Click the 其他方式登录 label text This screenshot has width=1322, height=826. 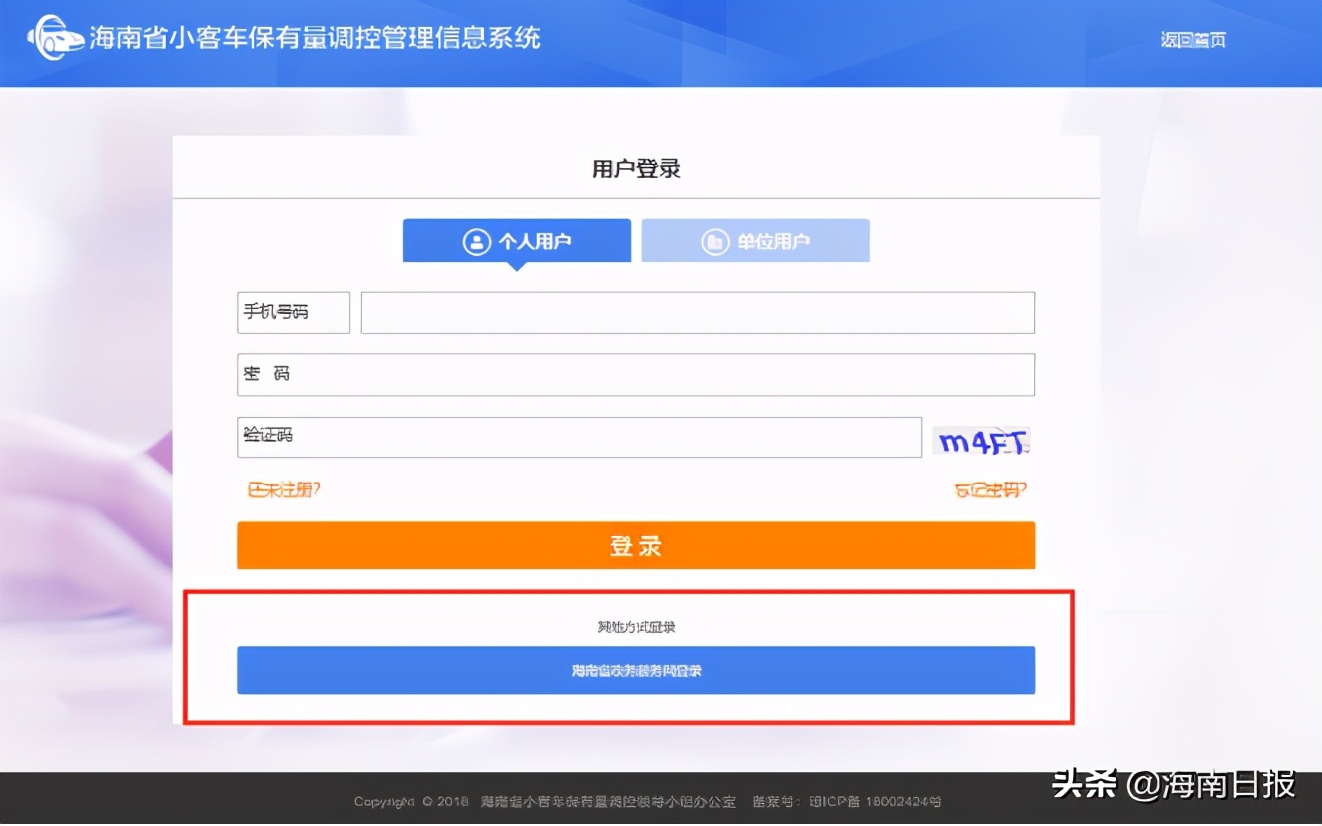637,627
